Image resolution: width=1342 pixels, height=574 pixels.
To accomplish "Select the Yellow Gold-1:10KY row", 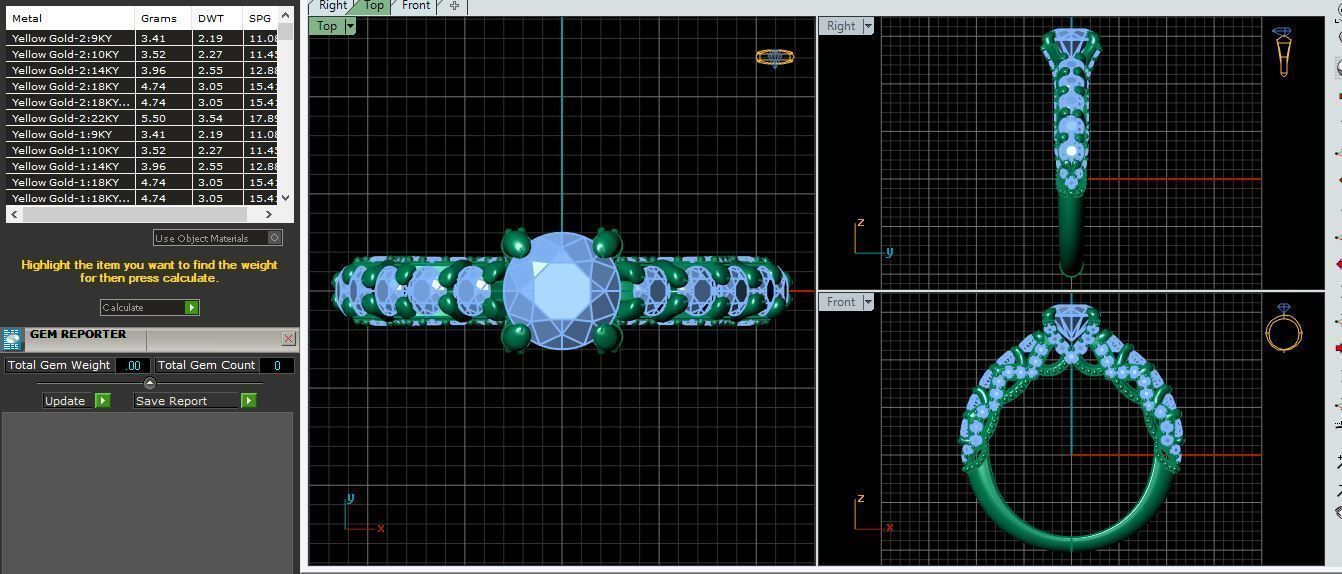I will [142, 150].
